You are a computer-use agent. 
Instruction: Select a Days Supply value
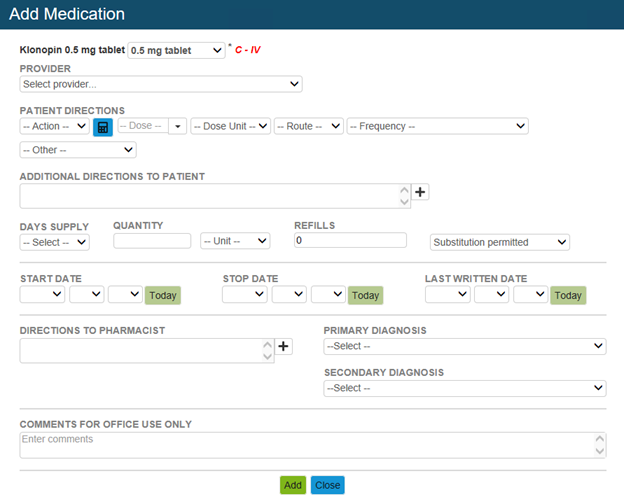coord(54,242)
